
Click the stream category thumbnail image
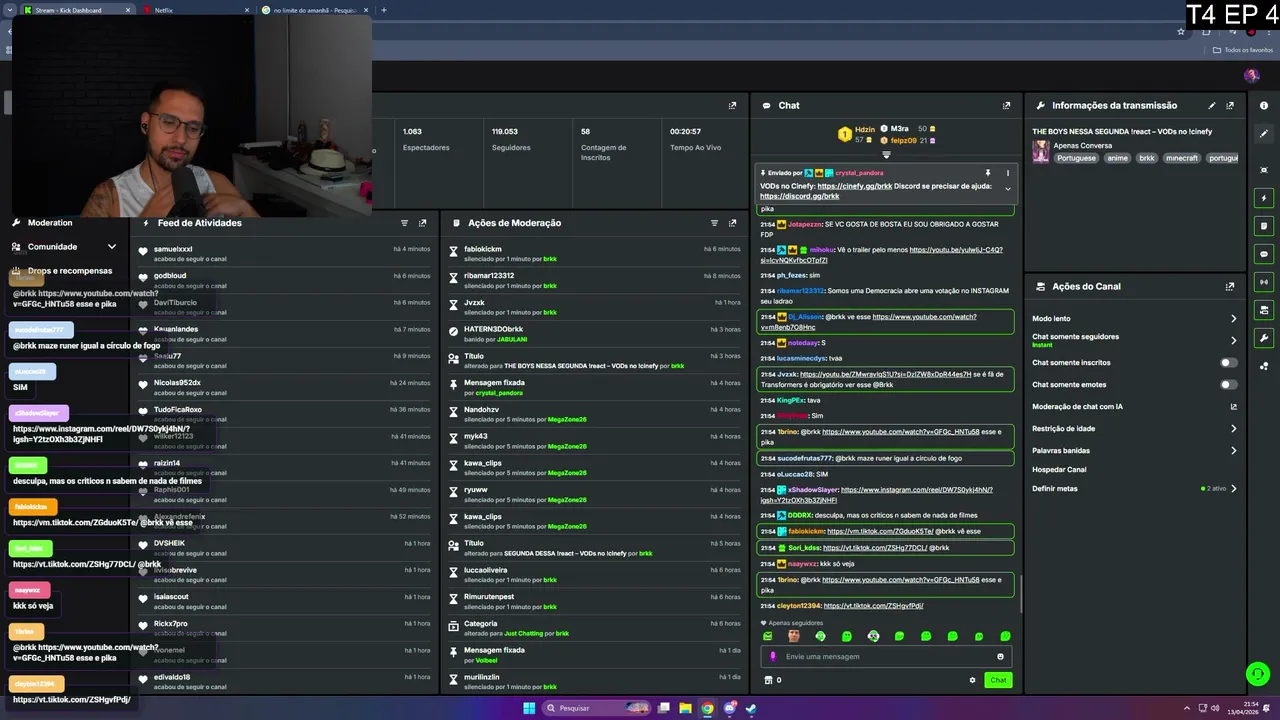pos(1041,151)
